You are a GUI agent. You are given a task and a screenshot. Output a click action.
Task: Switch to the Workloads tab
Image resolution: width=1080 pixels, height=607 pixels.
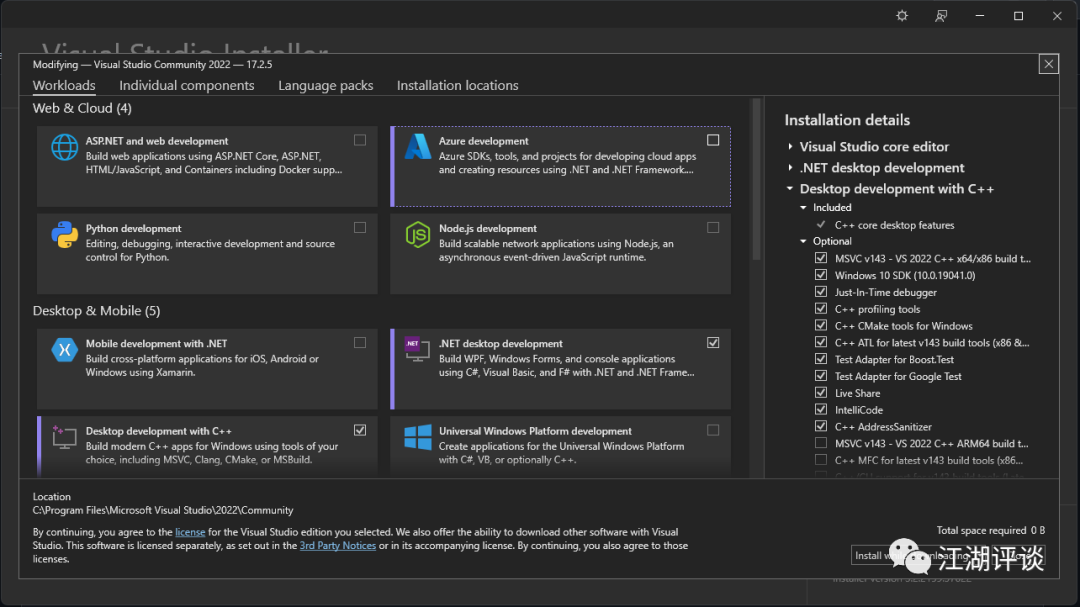tap(64, 85)
